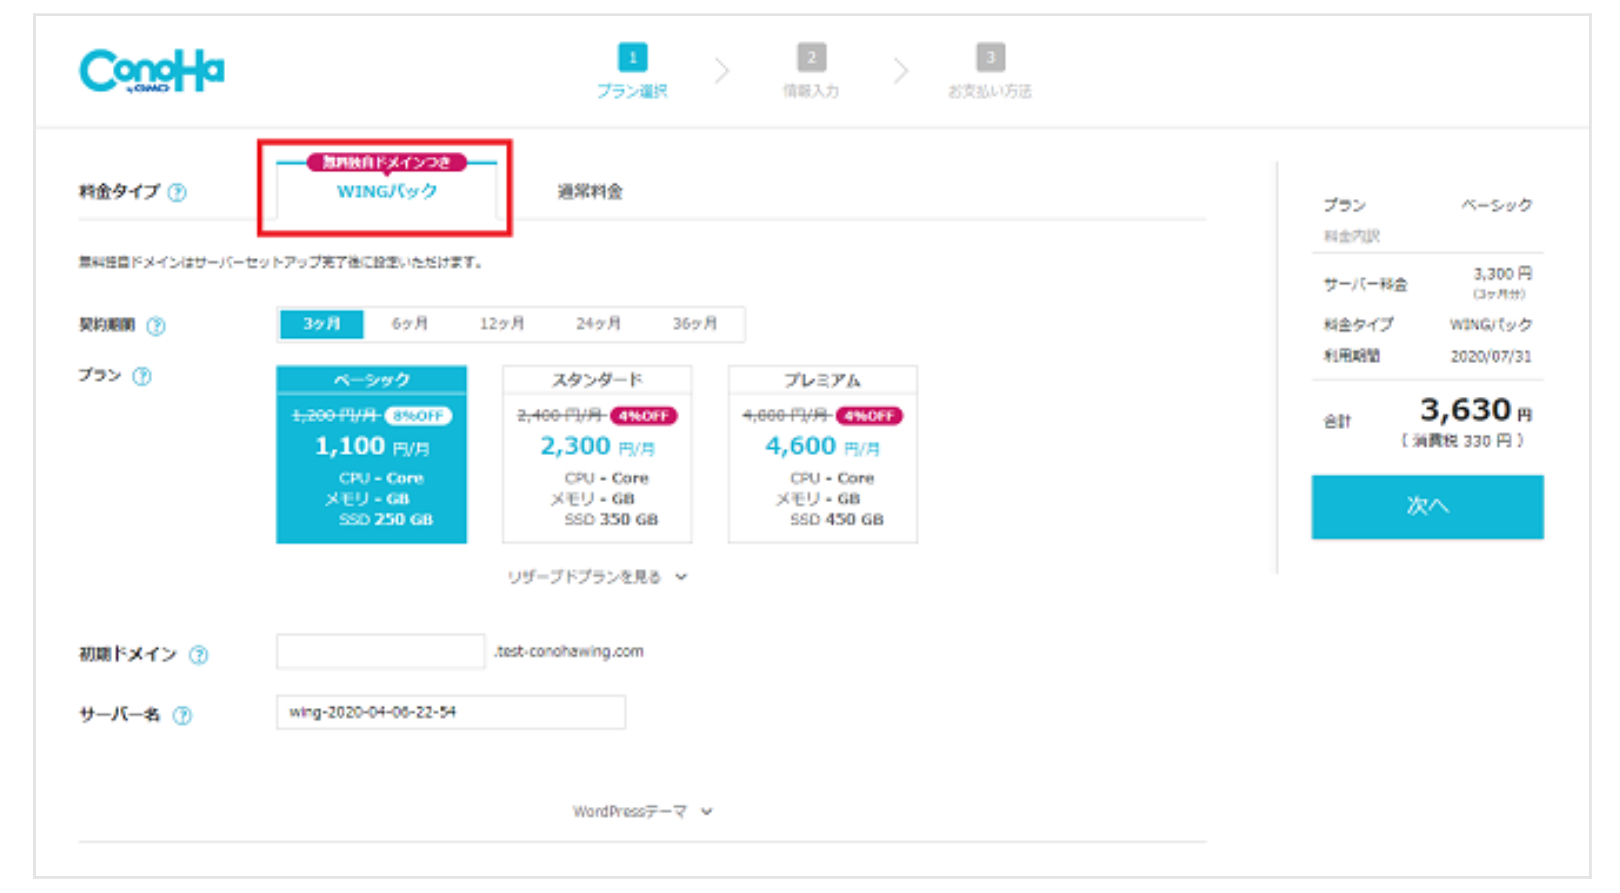1620x893 pixels.
Task: Click step 2 情報入力 indicator
Action: (x=811, y=71)
